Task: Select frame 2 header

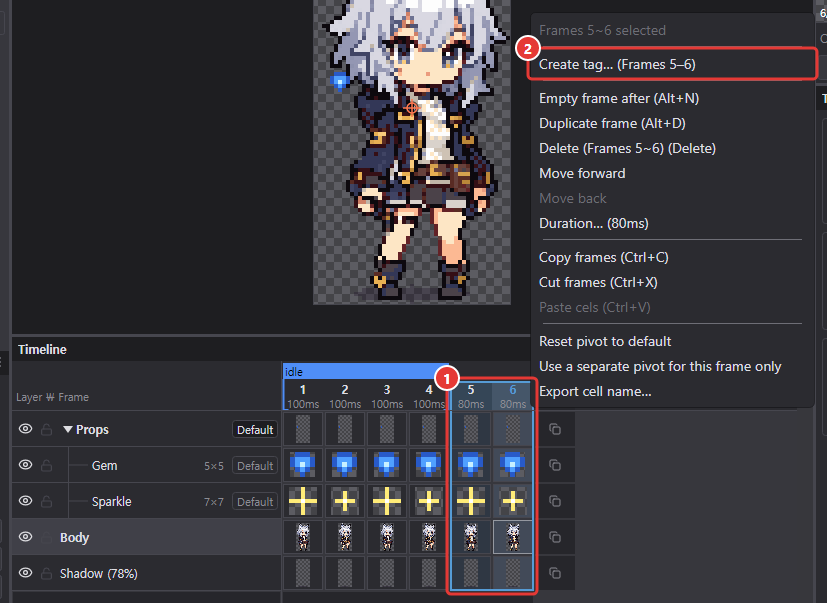Action: click(345, 396)
